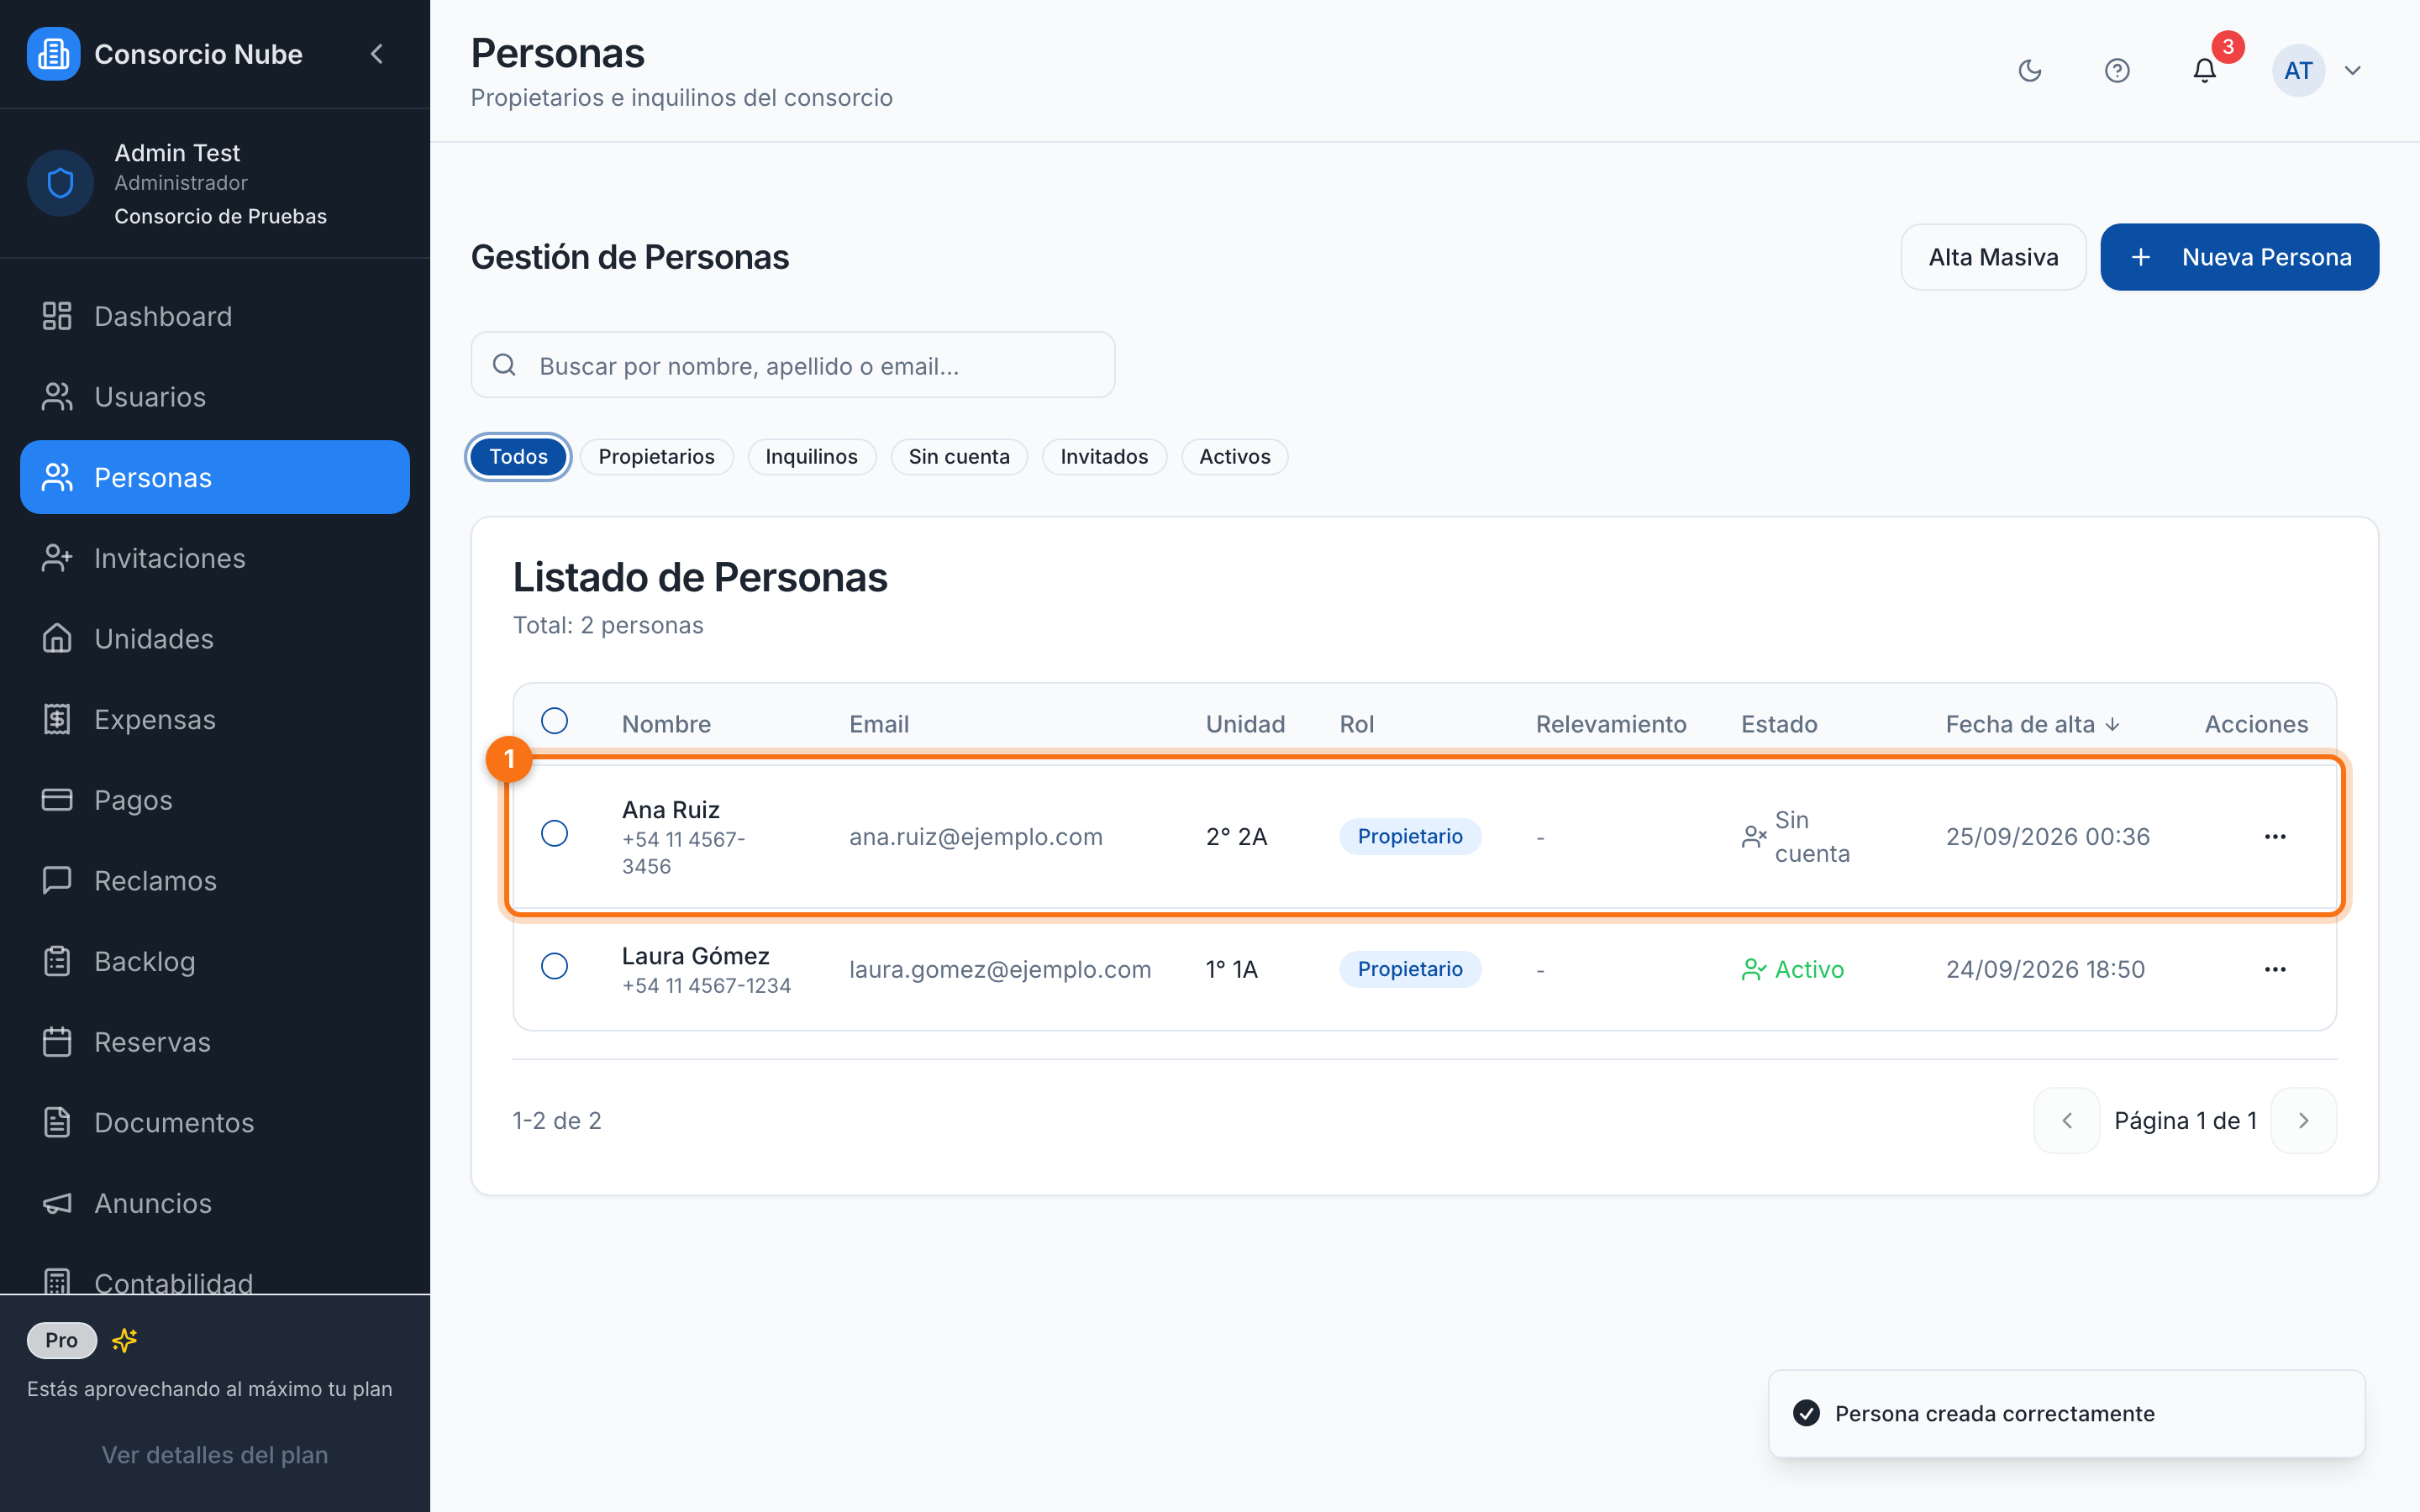Open actions menu for Laura Gómez
The height and width of the screenshot is (1512, 2420).
pos(2275,969)
